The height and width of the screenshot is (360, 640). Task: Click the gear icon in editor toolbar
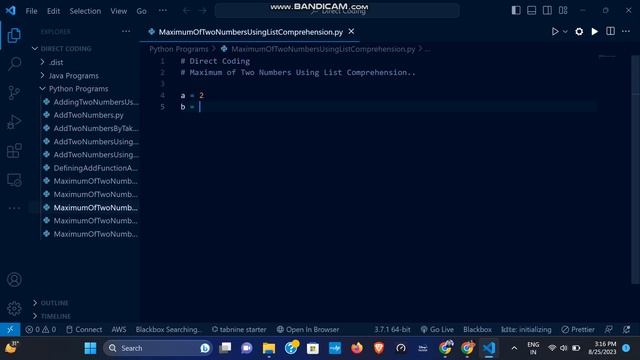pyautogui.click(x=579, y=31)
